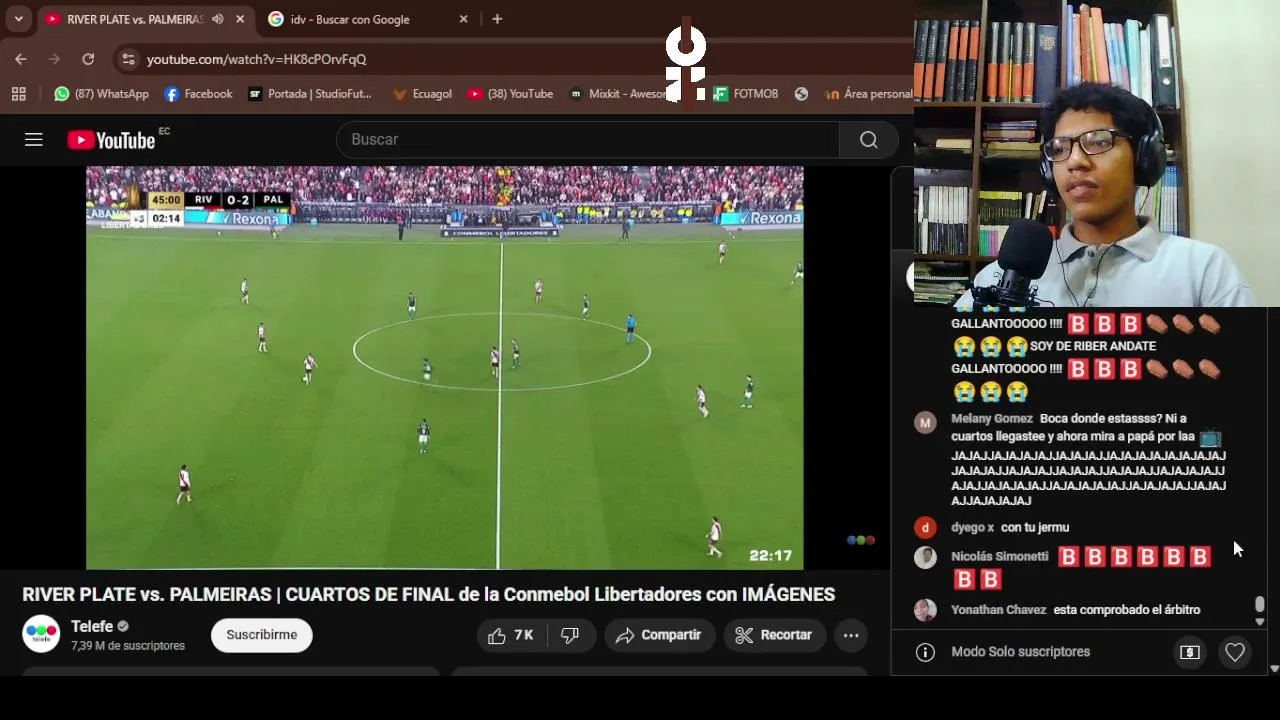
Task: Click the dyego x username in chat
Action: click(x=973, y=527)
